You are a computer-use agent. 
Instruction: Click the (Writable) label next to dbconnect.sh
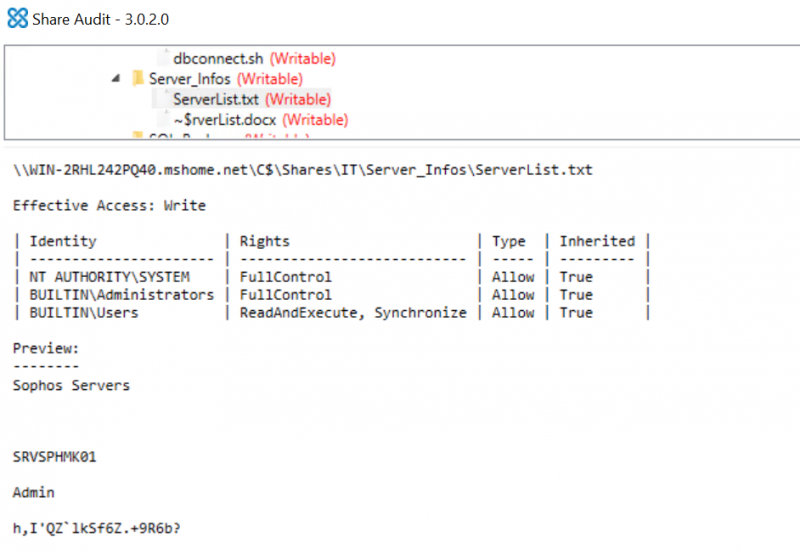pos(303,59)
